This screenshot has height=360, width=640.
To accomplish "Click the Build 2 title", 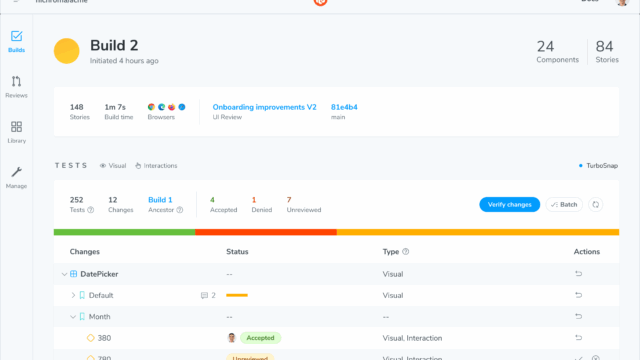I will (x=114, y=45).
